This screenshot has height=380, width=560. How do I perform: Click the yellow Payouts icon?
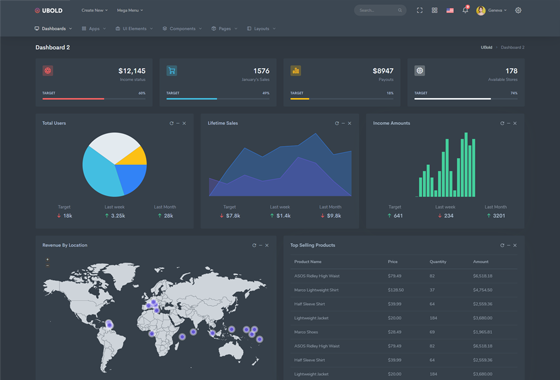point(296,70)
